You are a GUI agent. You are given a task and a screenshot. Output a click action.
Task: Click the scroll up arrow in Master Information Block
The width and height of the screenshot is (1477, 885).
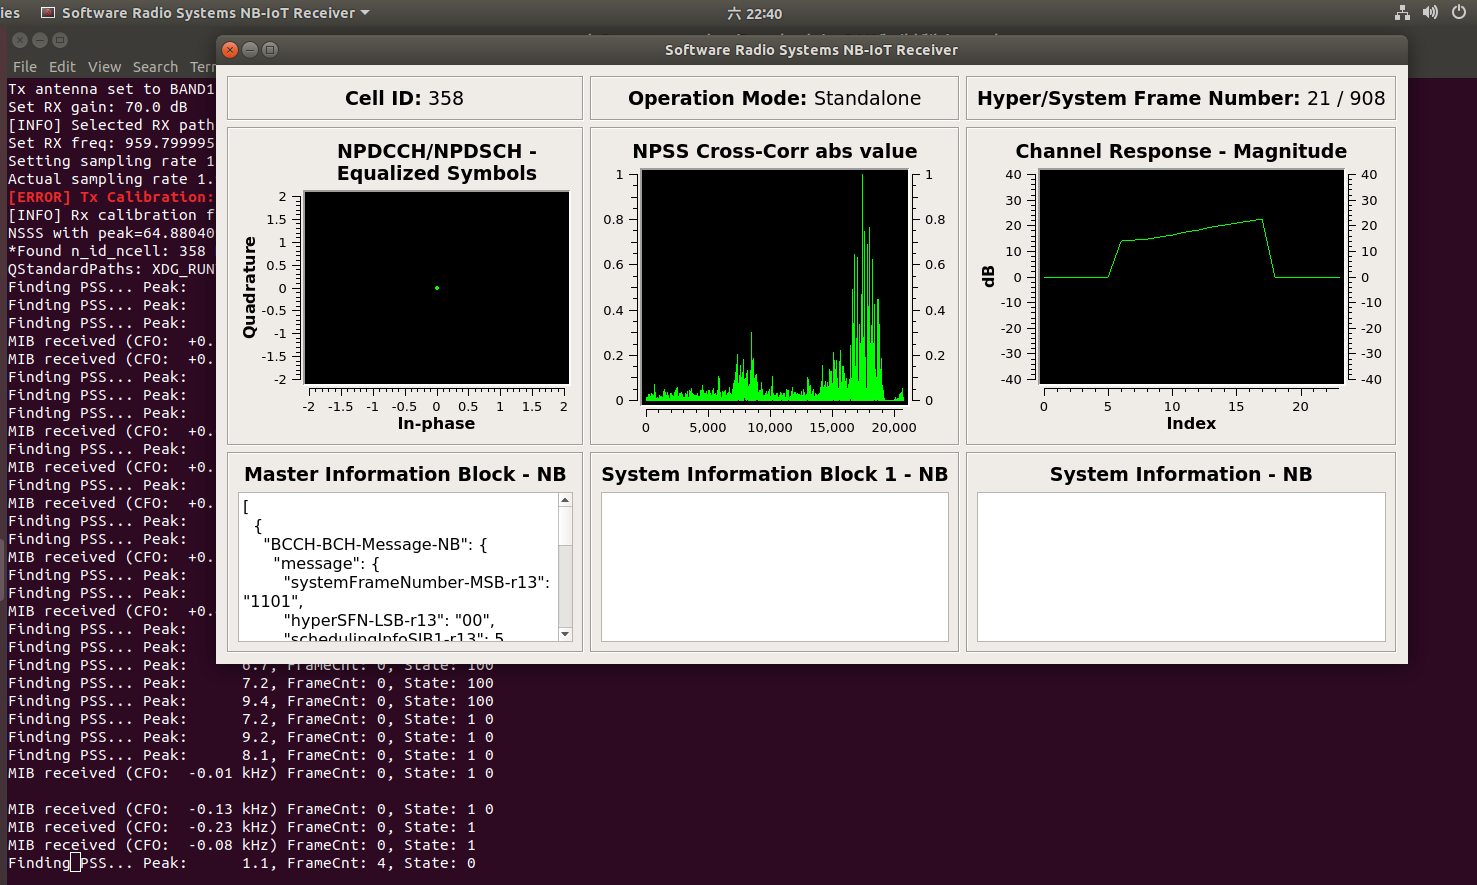565,500
